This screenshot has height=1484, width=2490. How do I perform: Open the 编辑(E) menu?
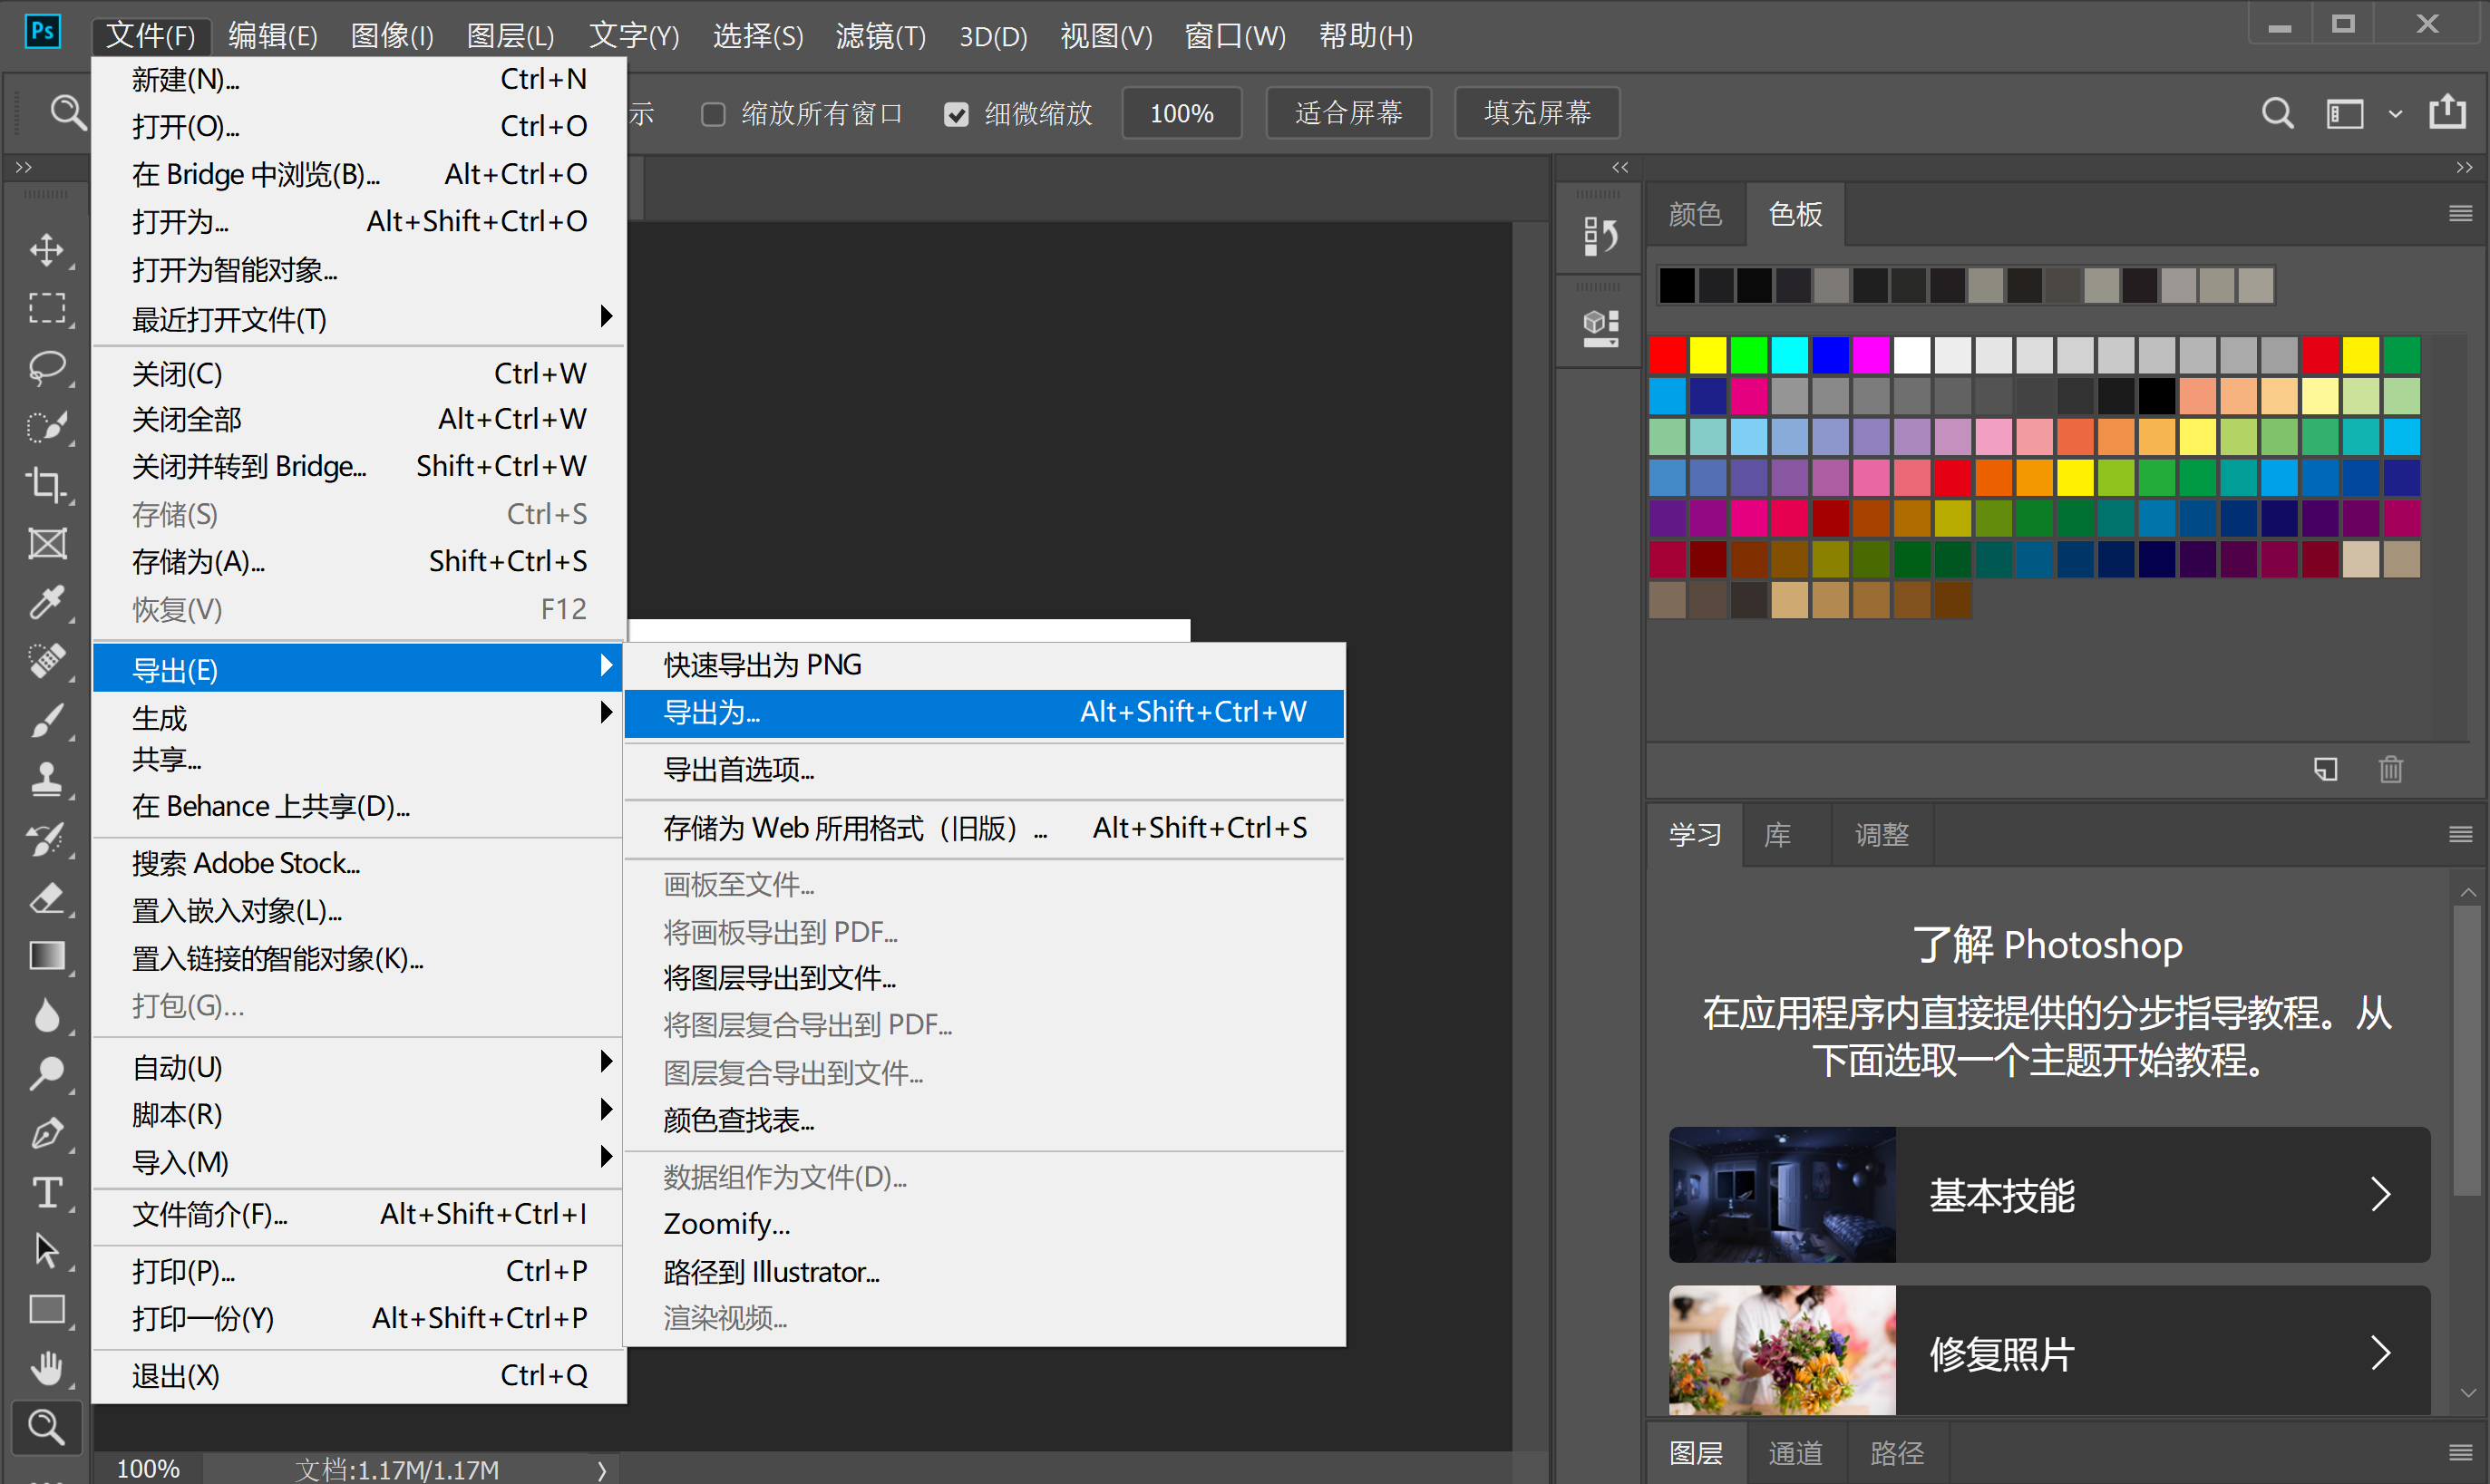point(272,36)
